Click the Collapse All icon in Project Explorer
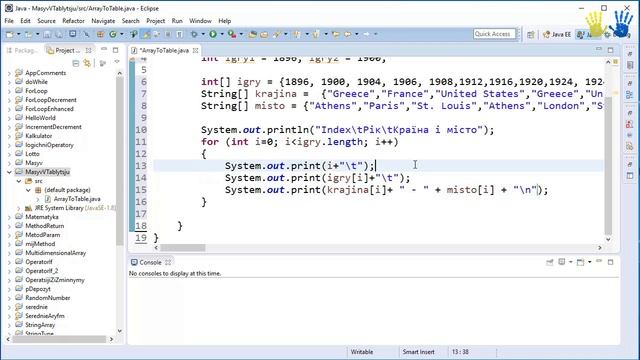 [76, 63]
